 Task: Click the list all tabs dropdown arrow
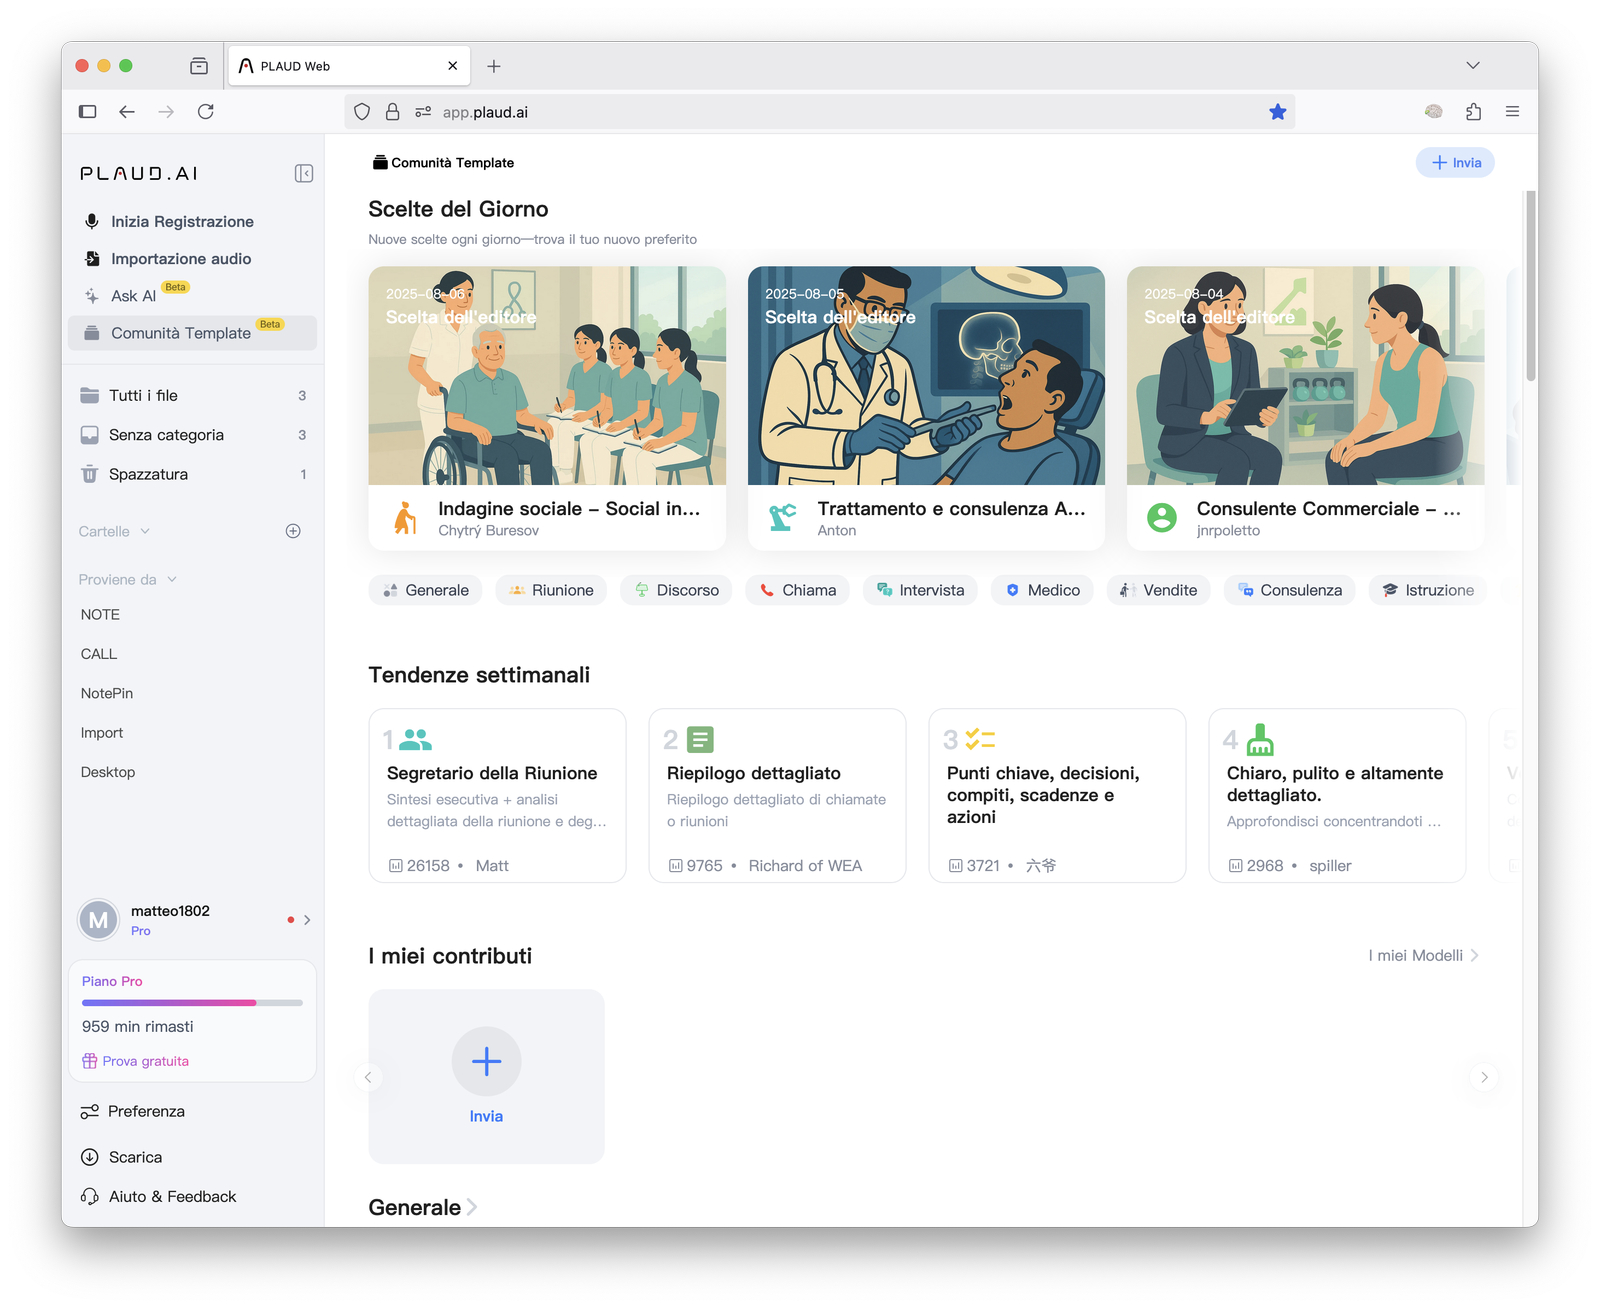click(x=1473, y=66)
